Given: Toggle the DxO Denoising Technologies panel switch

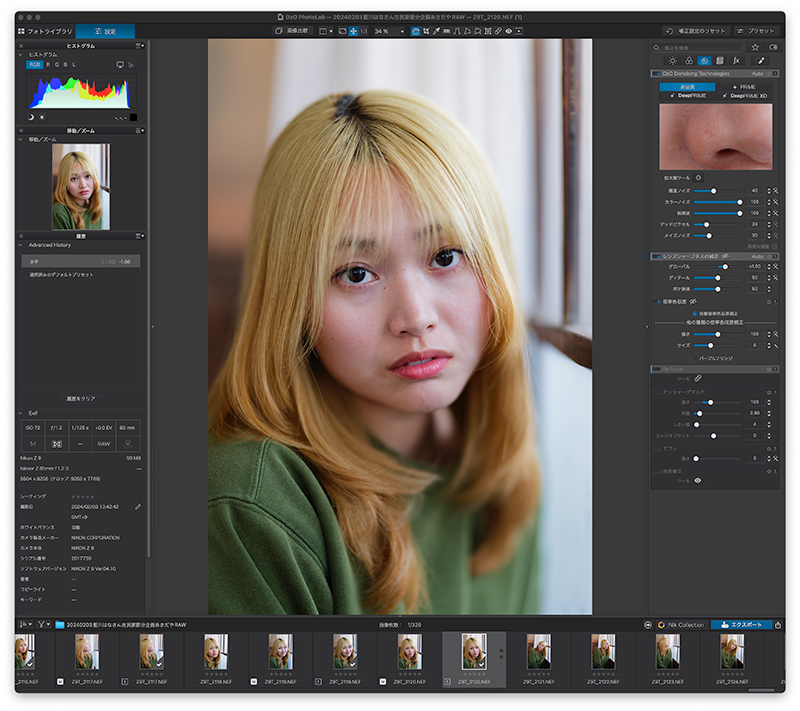Looking at the screenshot, I should (656, 74).
